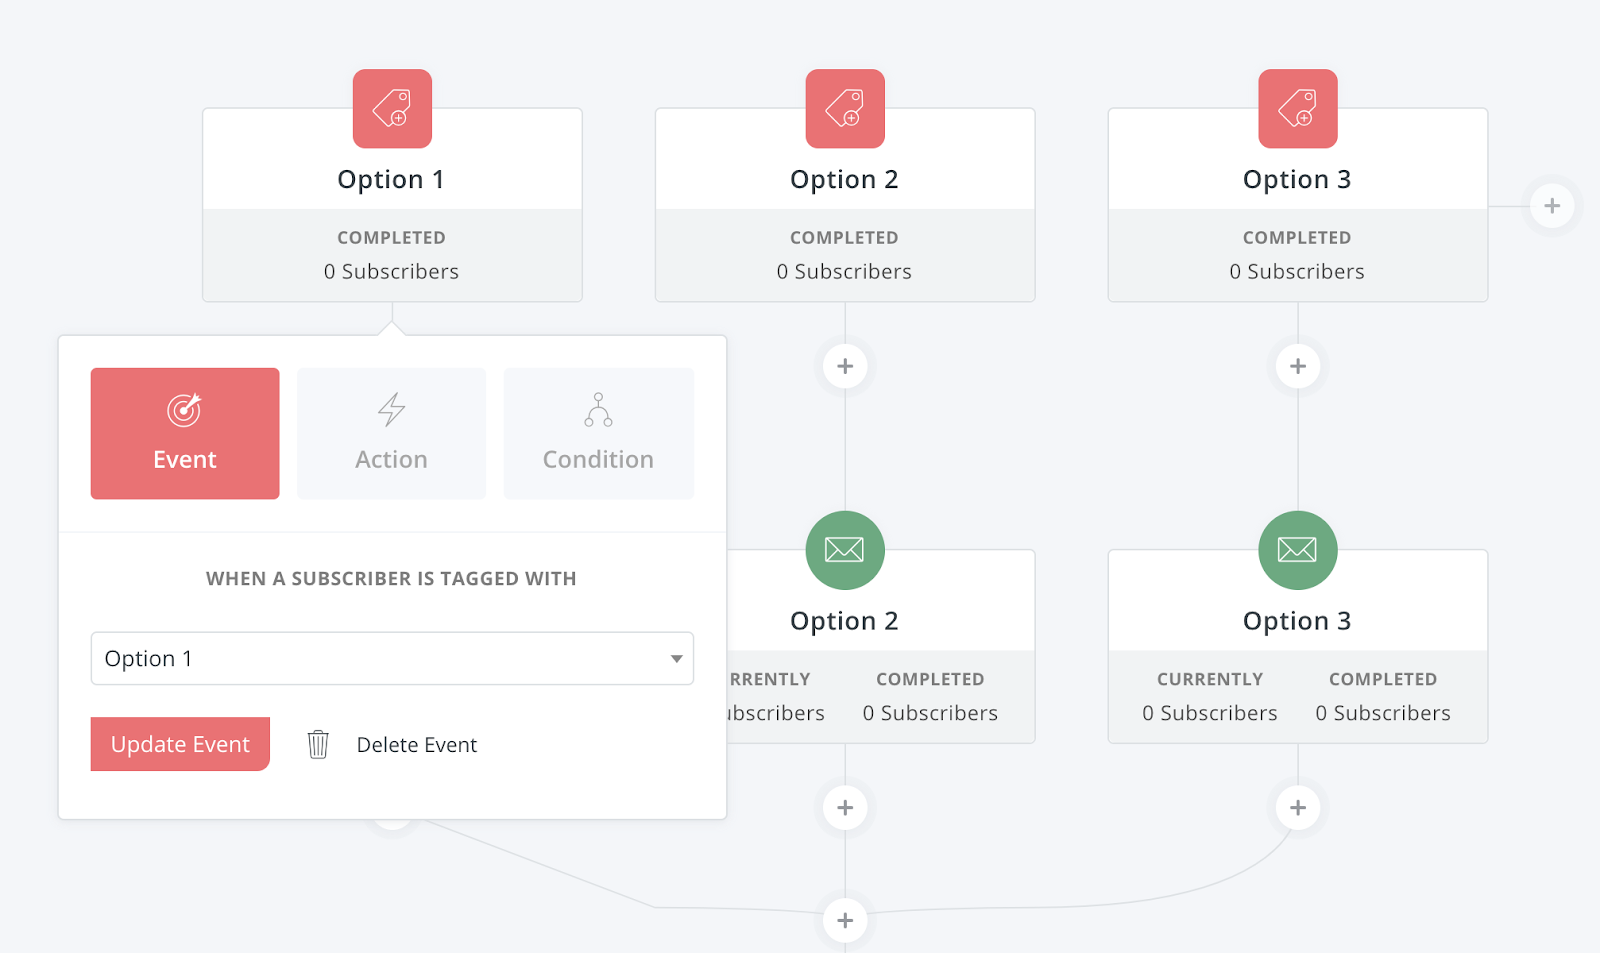Click the trash icon beside Delete Event
The image size is (1600, 953).
pos(318,744)
